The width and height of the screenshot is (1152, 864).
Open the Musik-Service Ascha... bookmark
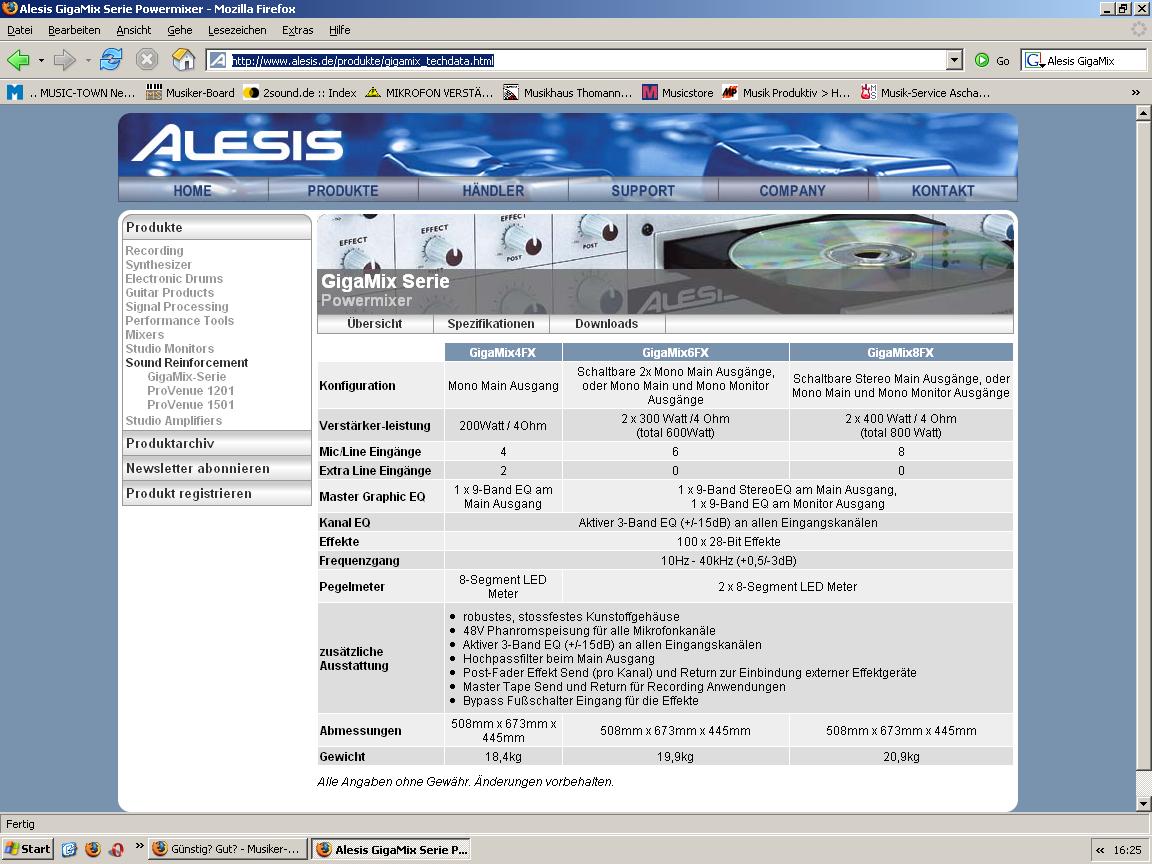pos(925,93)
